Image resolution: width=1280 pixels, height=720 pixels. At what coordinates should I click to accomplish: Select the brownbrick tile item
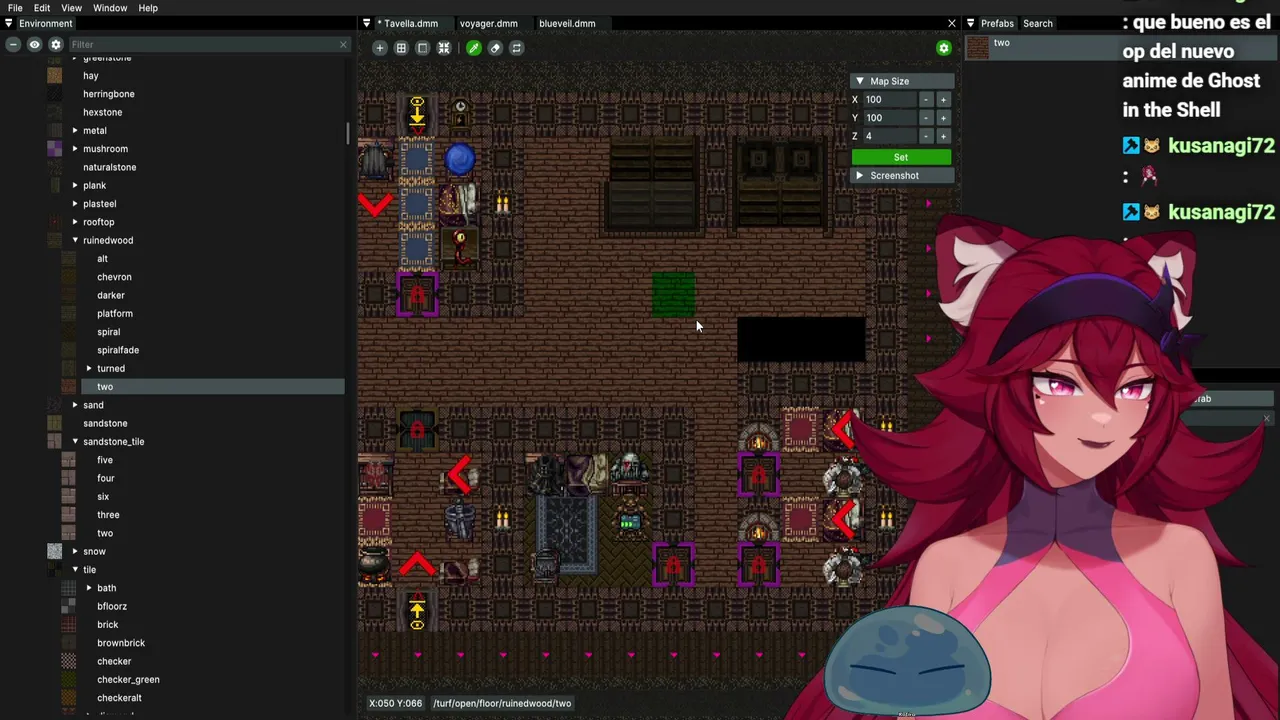pyautogui.click(x=121, y=643)
